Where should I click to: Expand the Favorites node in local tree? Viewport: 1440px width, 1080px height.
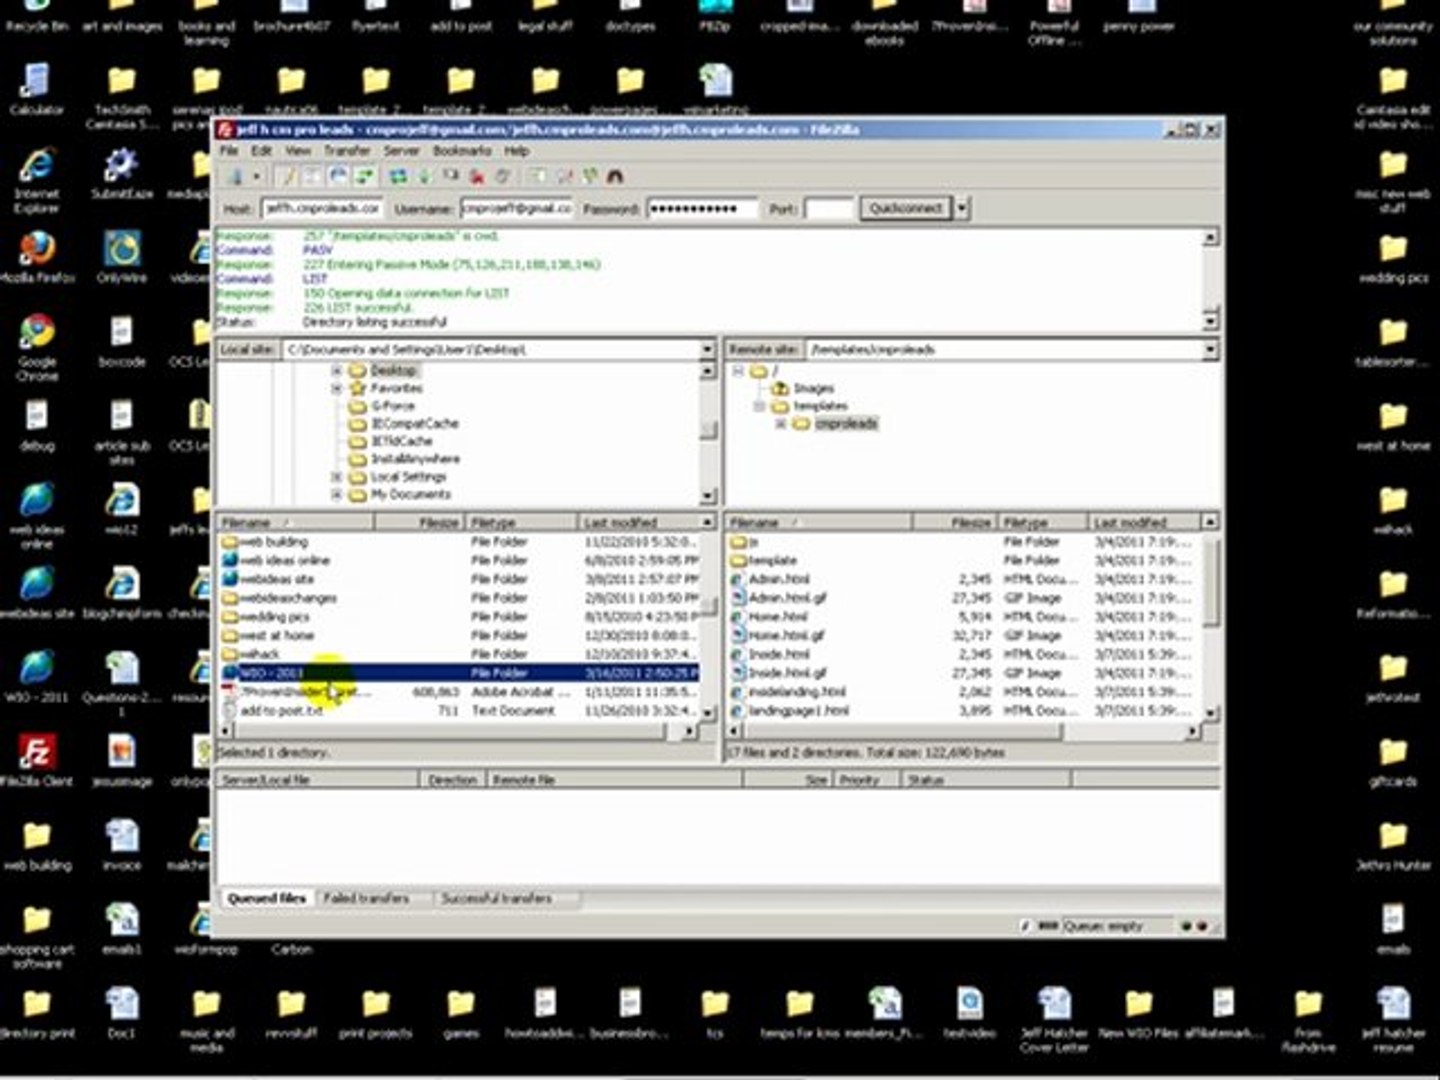pos(337,388)
